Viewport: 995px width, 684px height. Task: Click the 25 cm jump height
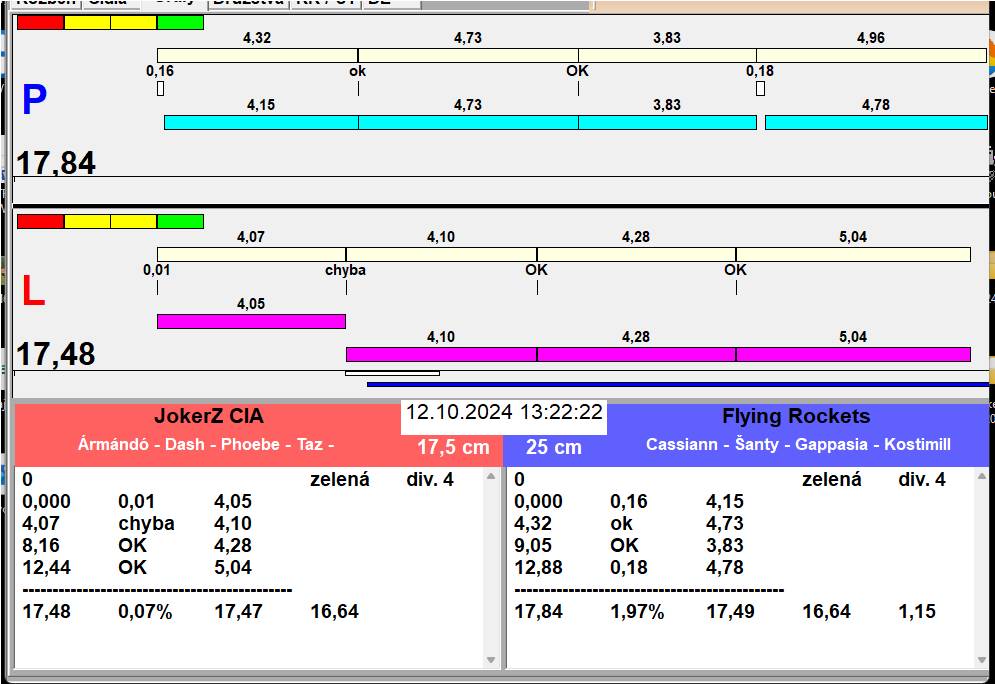pos(553,447)
